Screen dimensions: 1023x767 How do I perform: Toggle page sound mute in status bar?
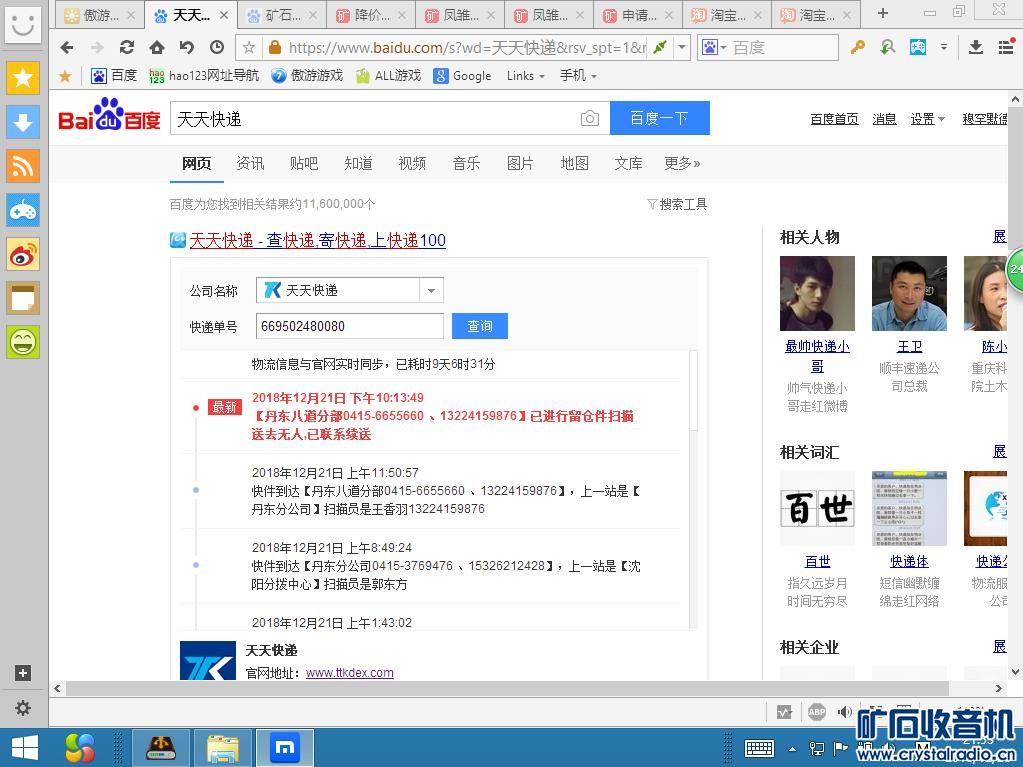845,712
